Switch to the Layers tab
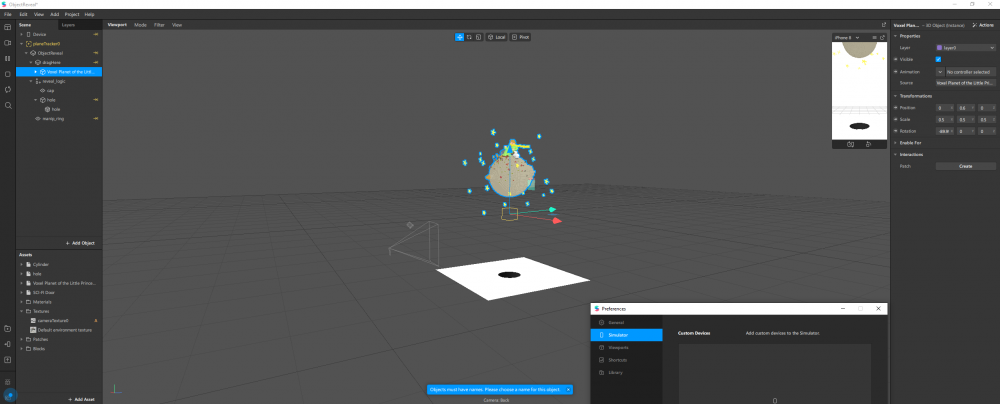Viewport: 1000px width, 404px height. [68, 24]
